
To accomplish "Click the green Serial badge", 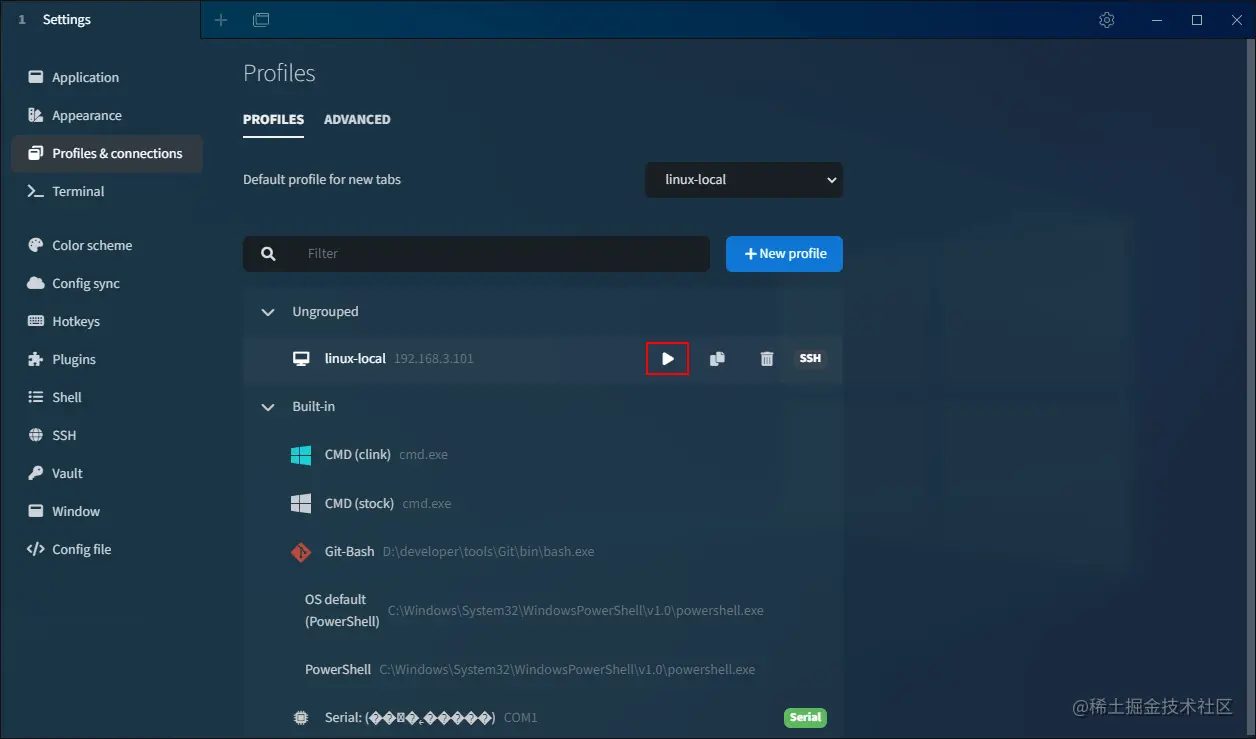I will [x=805, y=717].
